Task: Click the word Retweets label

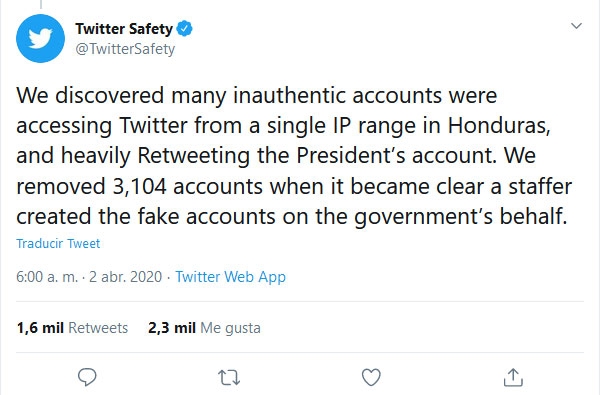Action: coord(98,328)
